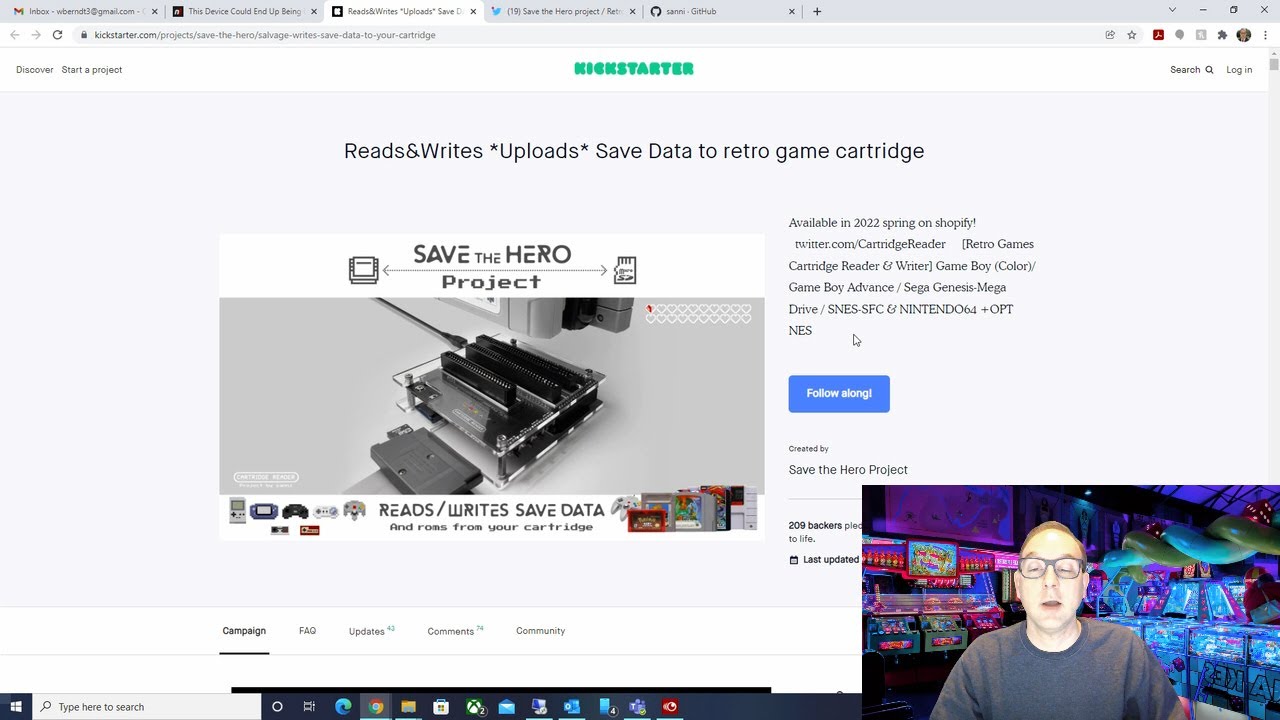1280x720 pixels.
Task: Click the Discover link
Action: coord(34,70)
